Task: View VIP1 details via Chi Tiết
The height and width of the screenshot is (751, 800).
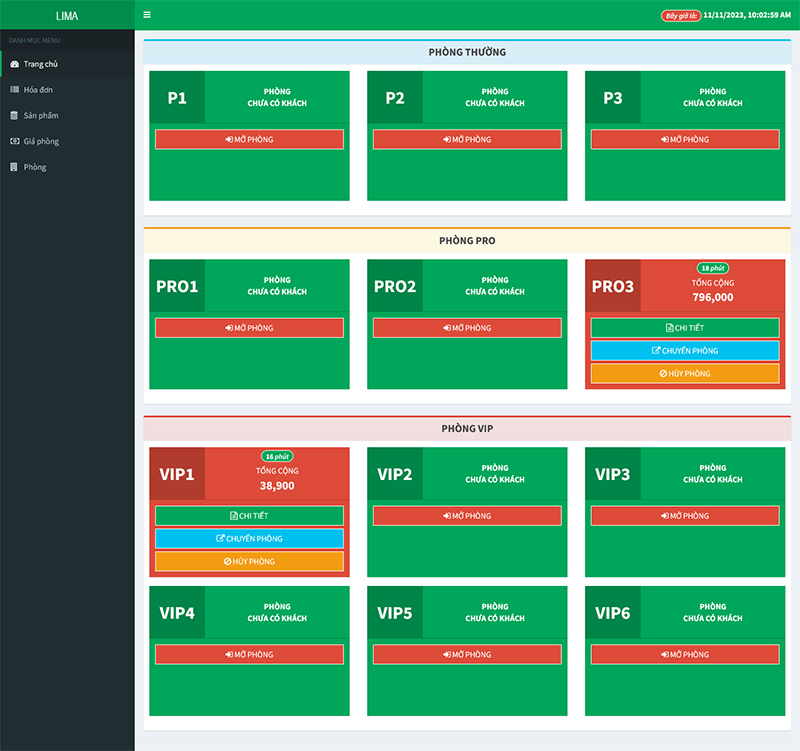Action: tap(249, 516)
